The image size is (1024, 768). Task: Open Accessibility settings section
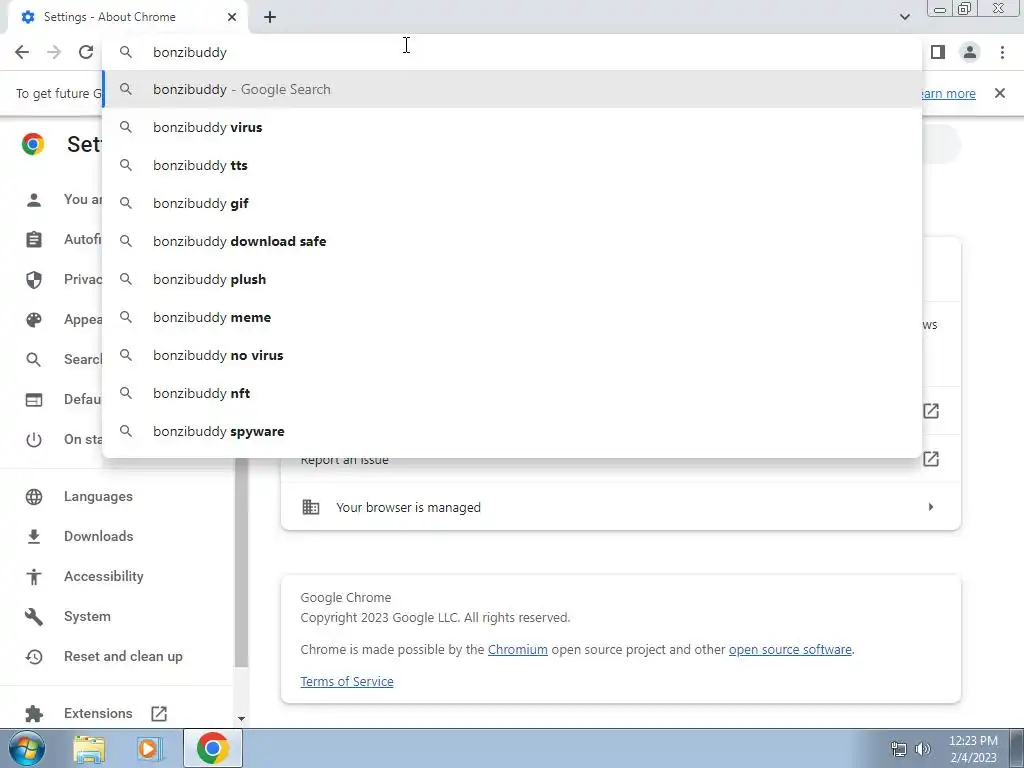click(x=103, y=576)
